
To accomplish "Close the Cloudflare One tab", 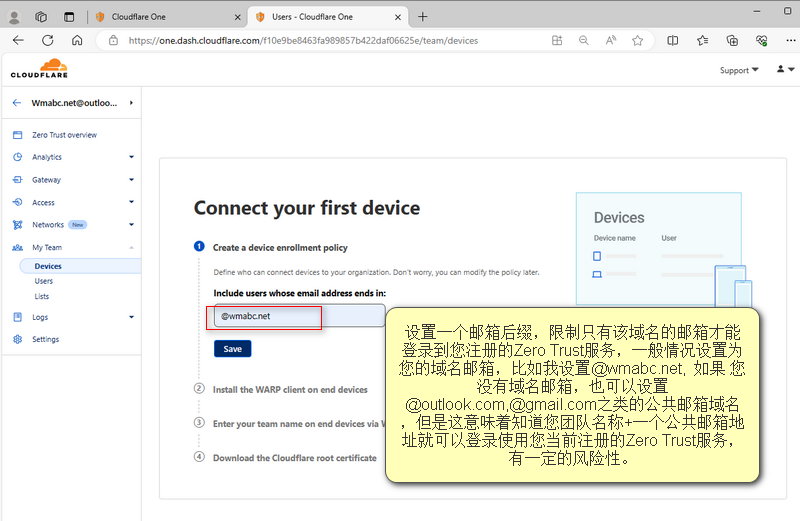I will click(237, 17).
